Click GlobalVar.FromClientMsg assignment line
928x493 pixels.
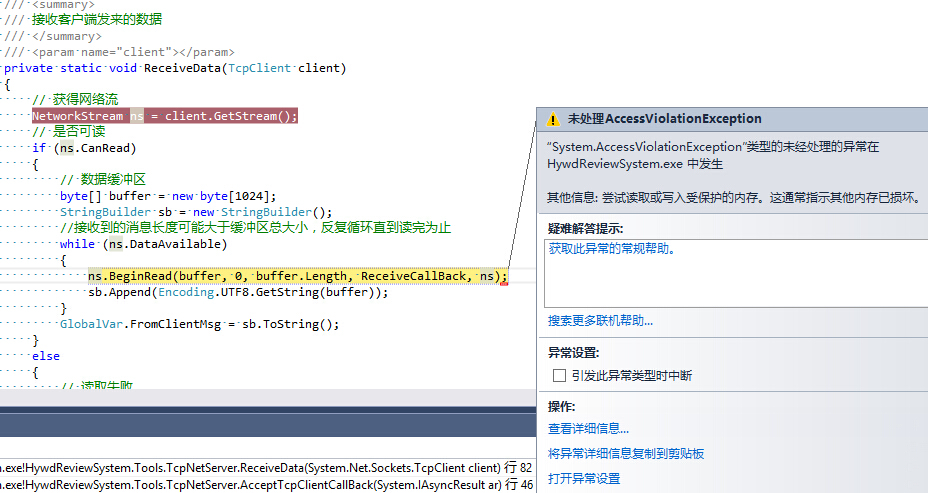click(199, 324)
